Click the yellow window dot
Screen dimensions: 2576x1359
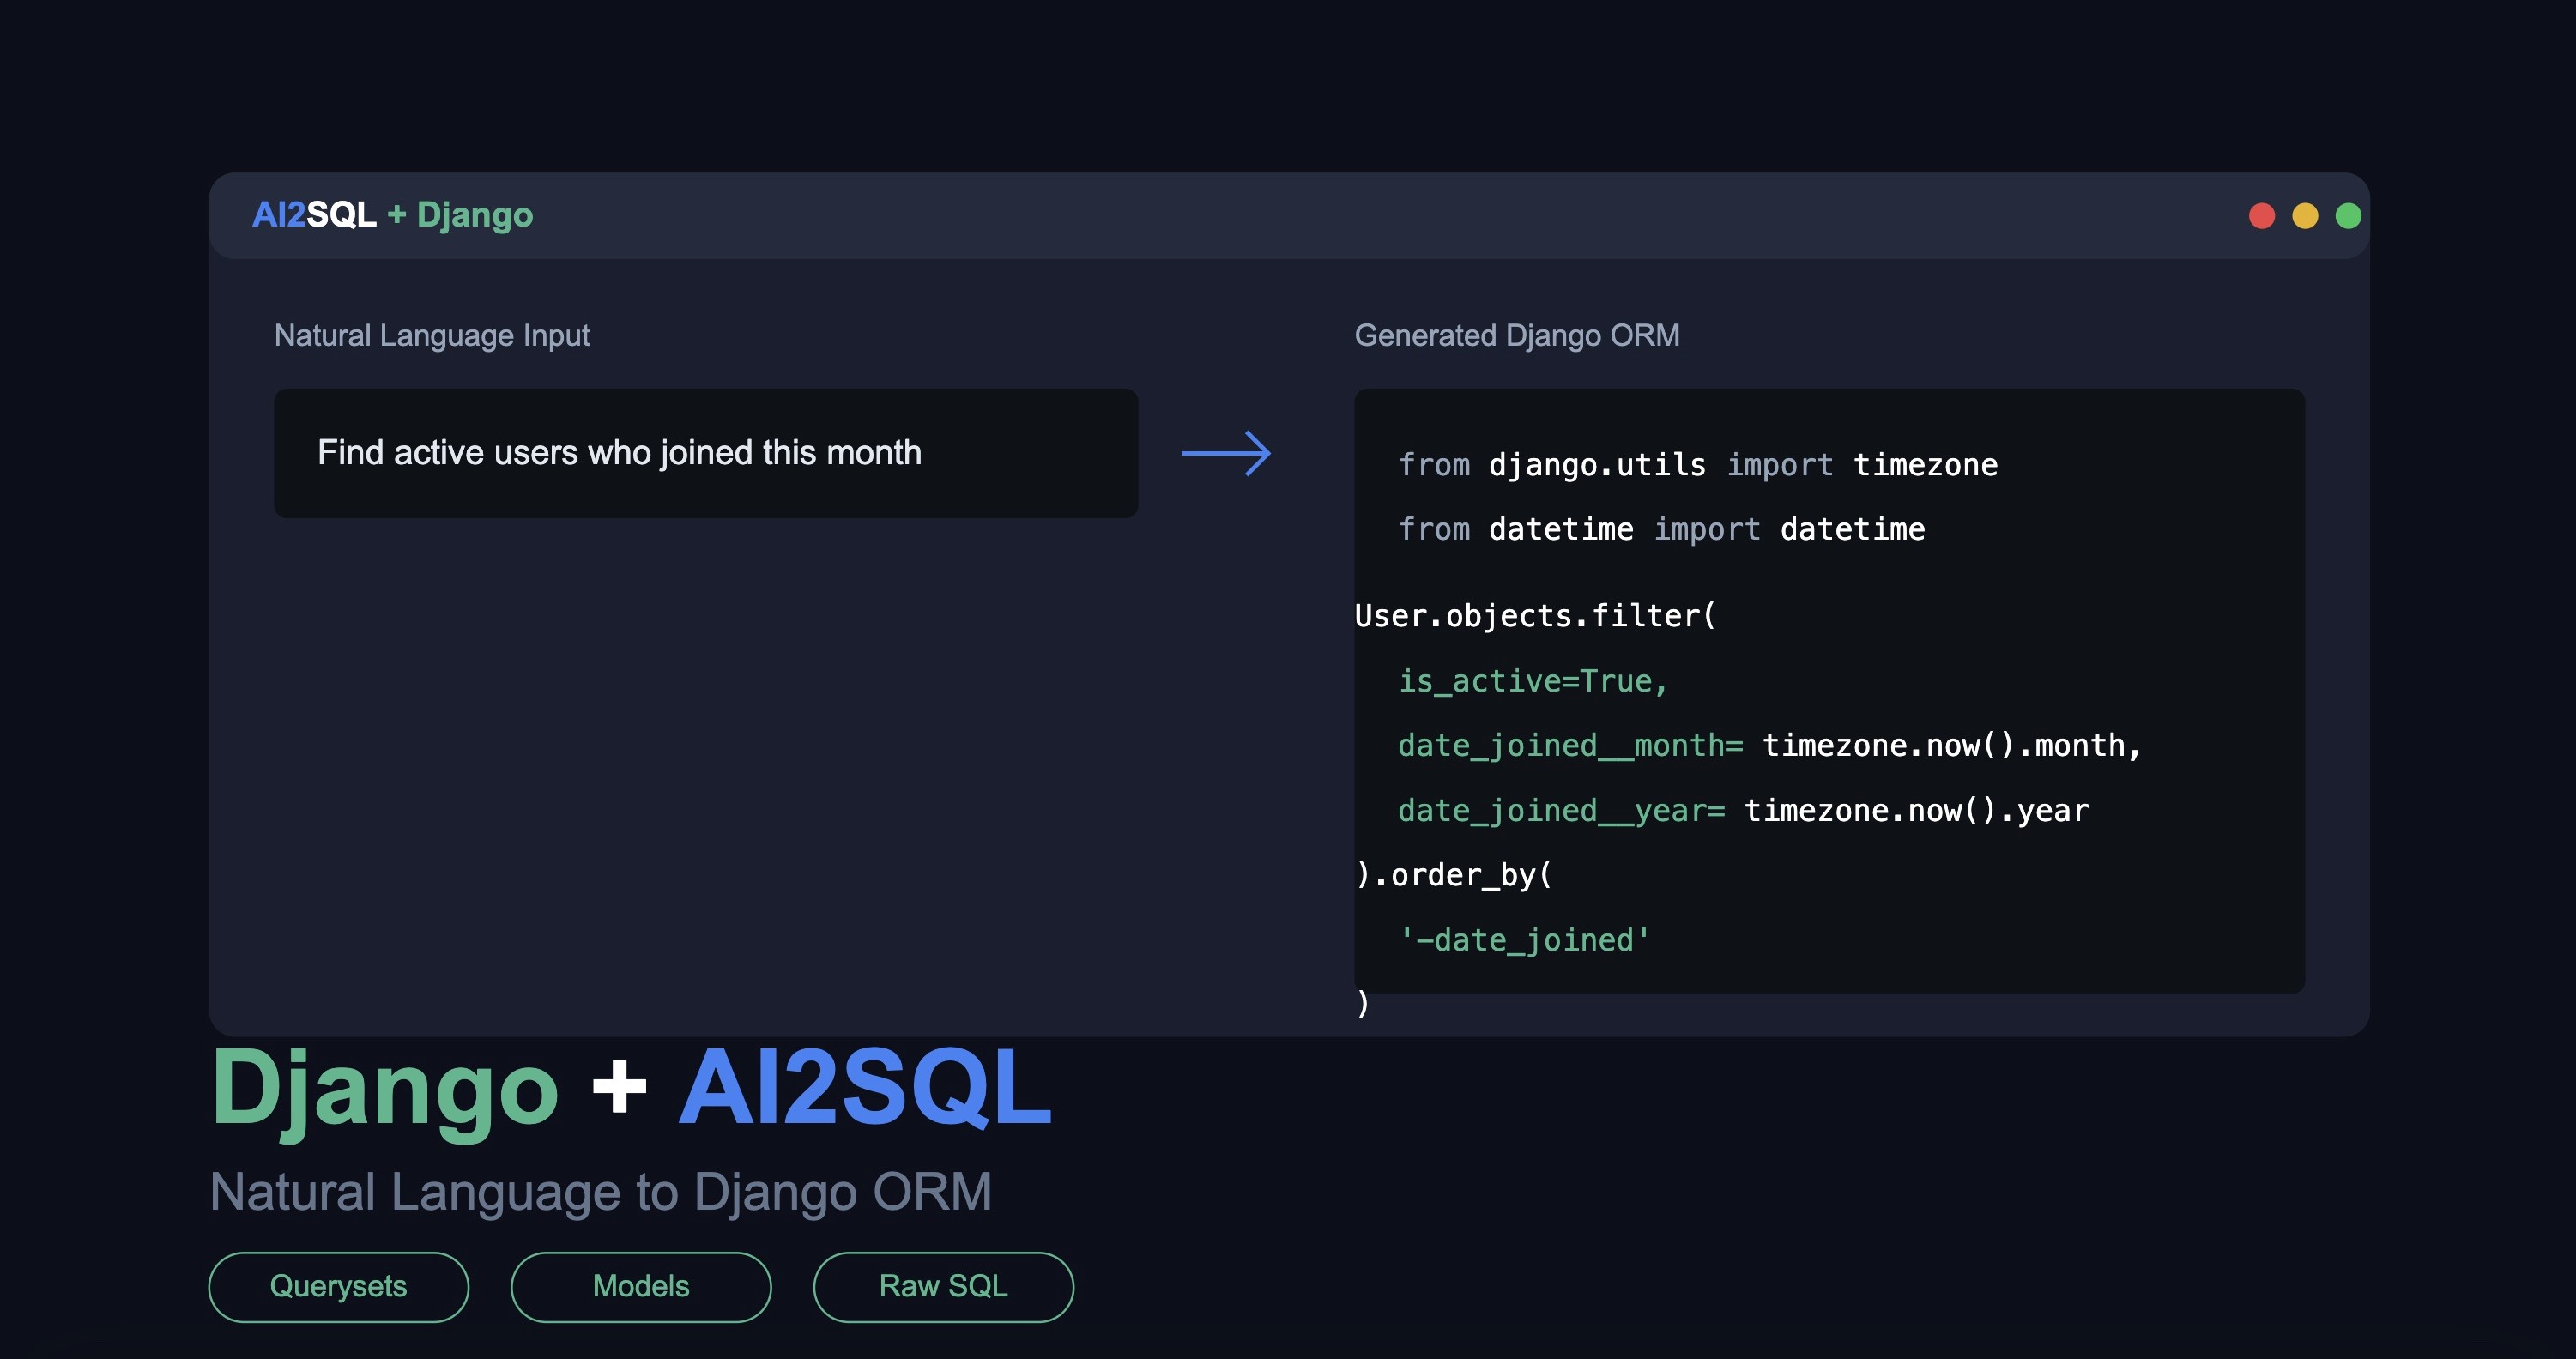(x=2304, y=216)
